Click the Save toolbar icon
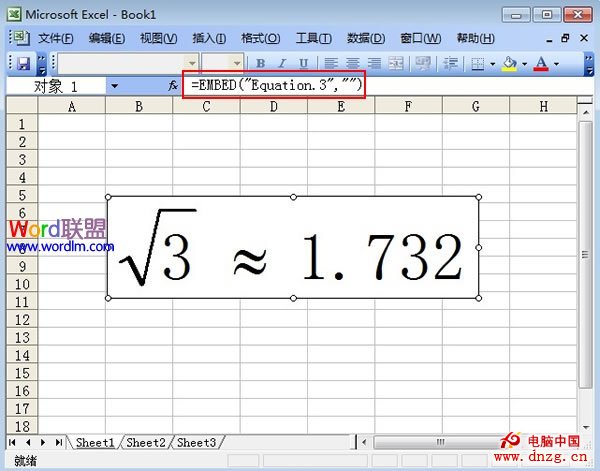 23,64
